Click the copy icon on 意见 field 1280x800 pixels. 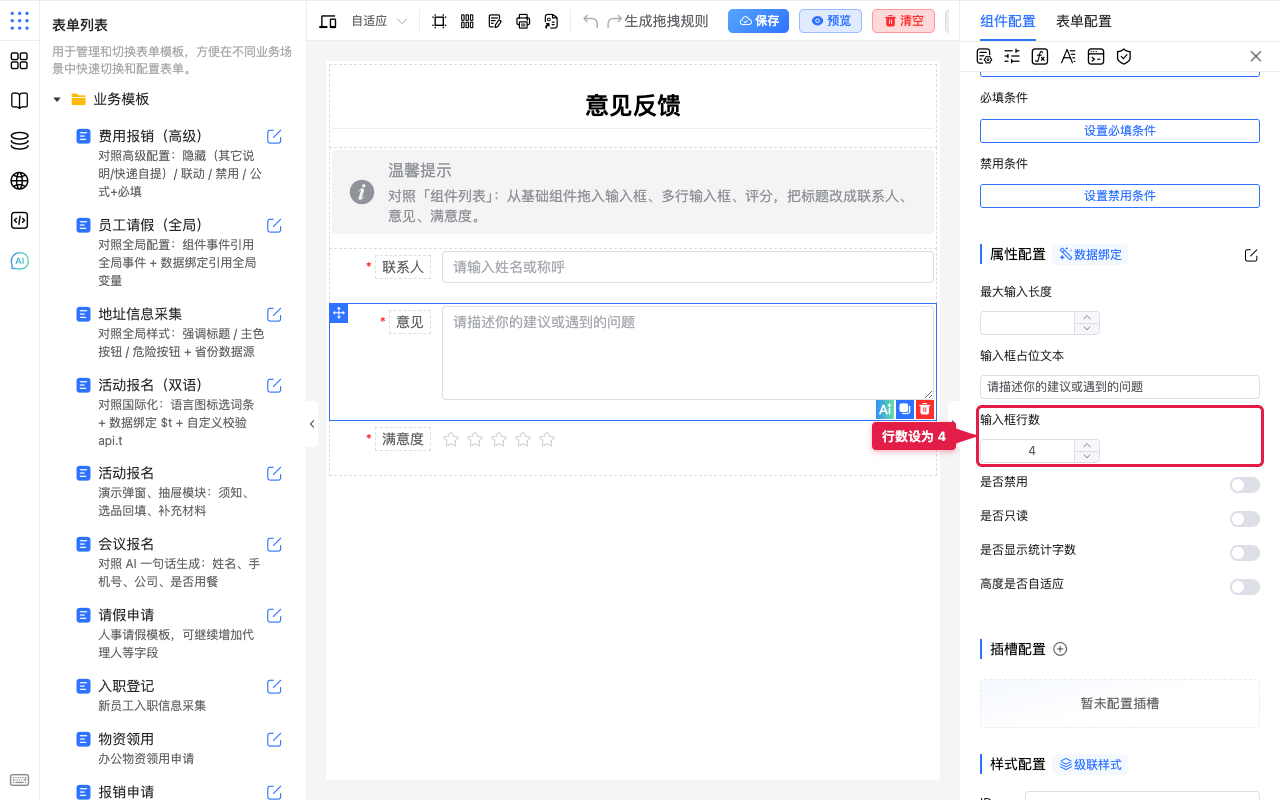coord(905,409)
